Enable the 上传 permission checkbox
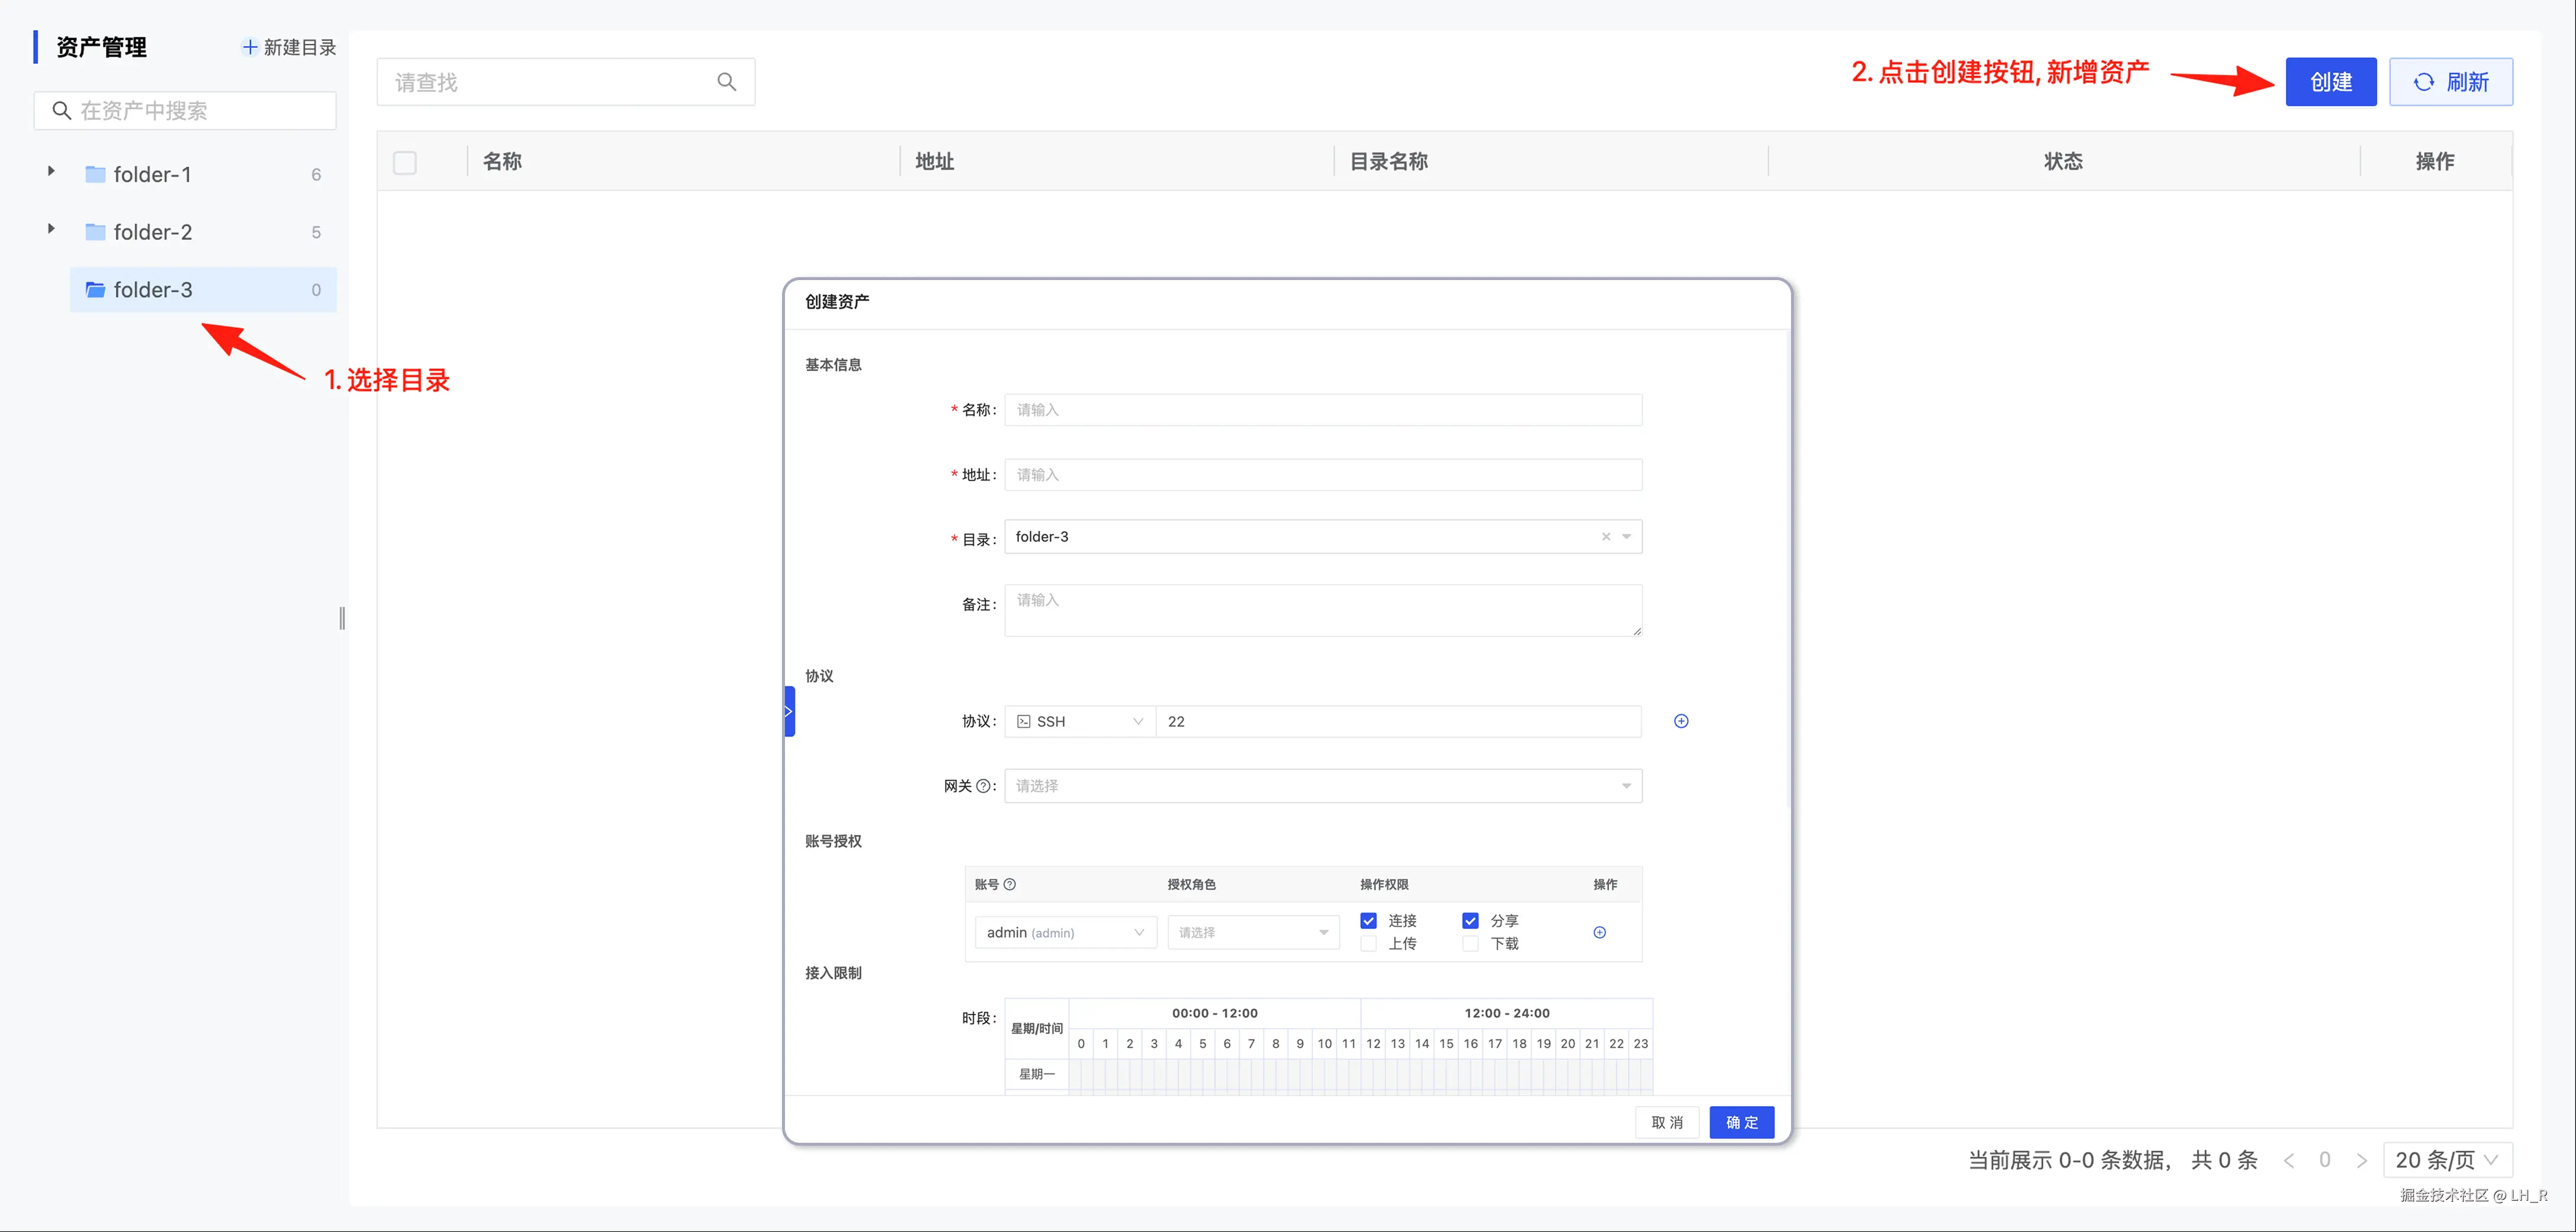 click(1369, 943)
